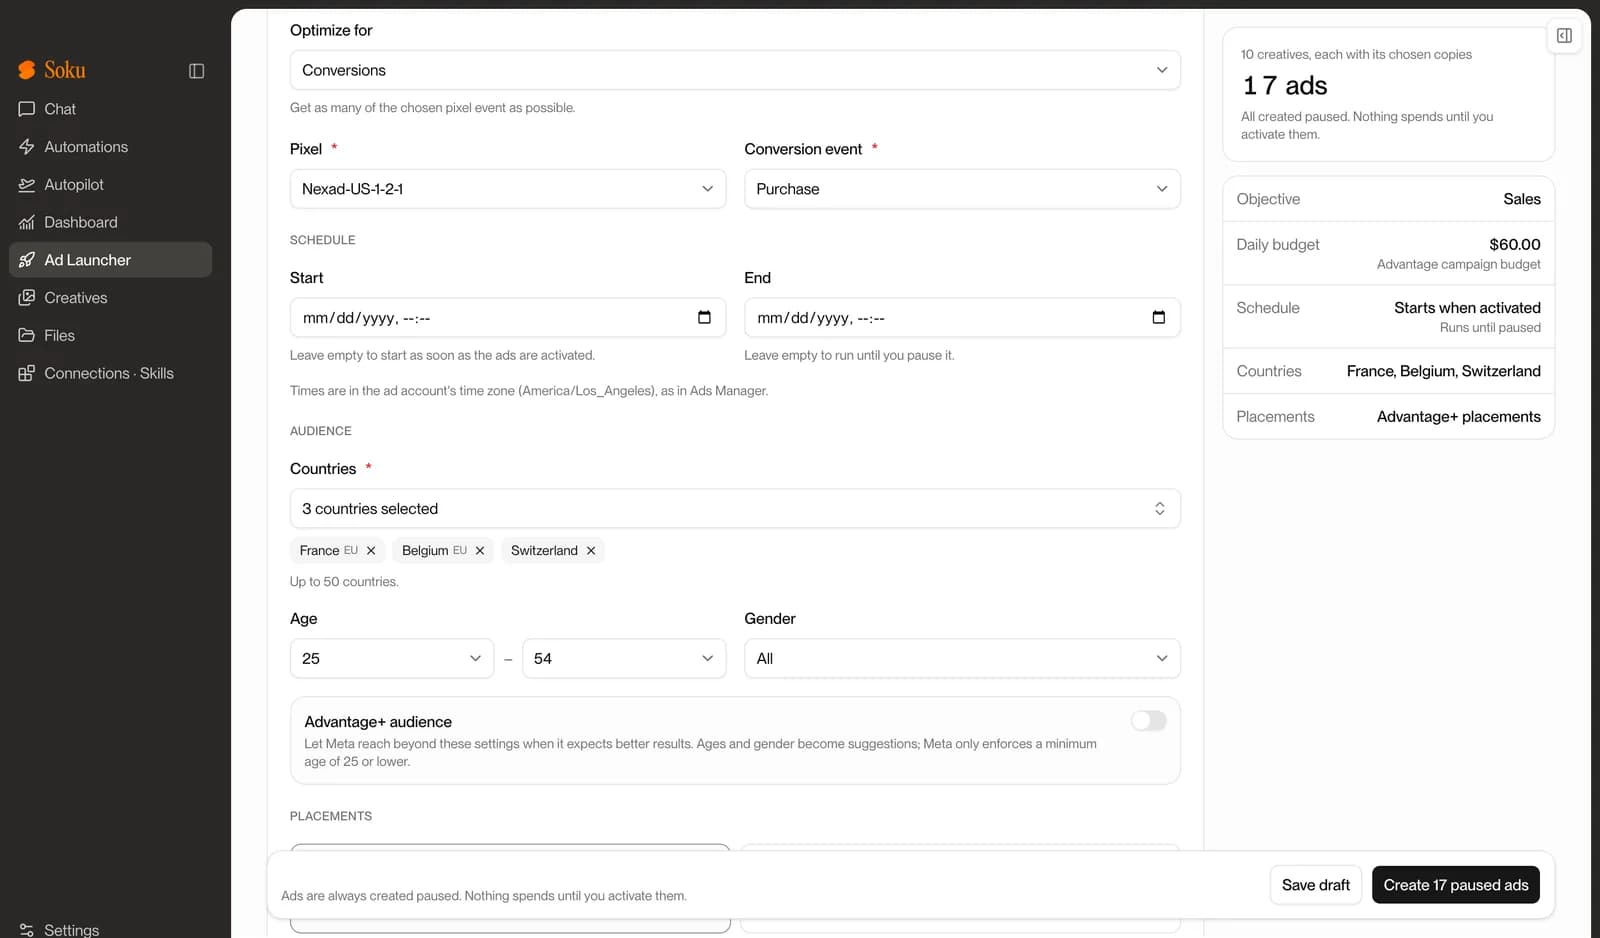Click the Start date and time field
1600x938 pixels.
tap(508, 318)
